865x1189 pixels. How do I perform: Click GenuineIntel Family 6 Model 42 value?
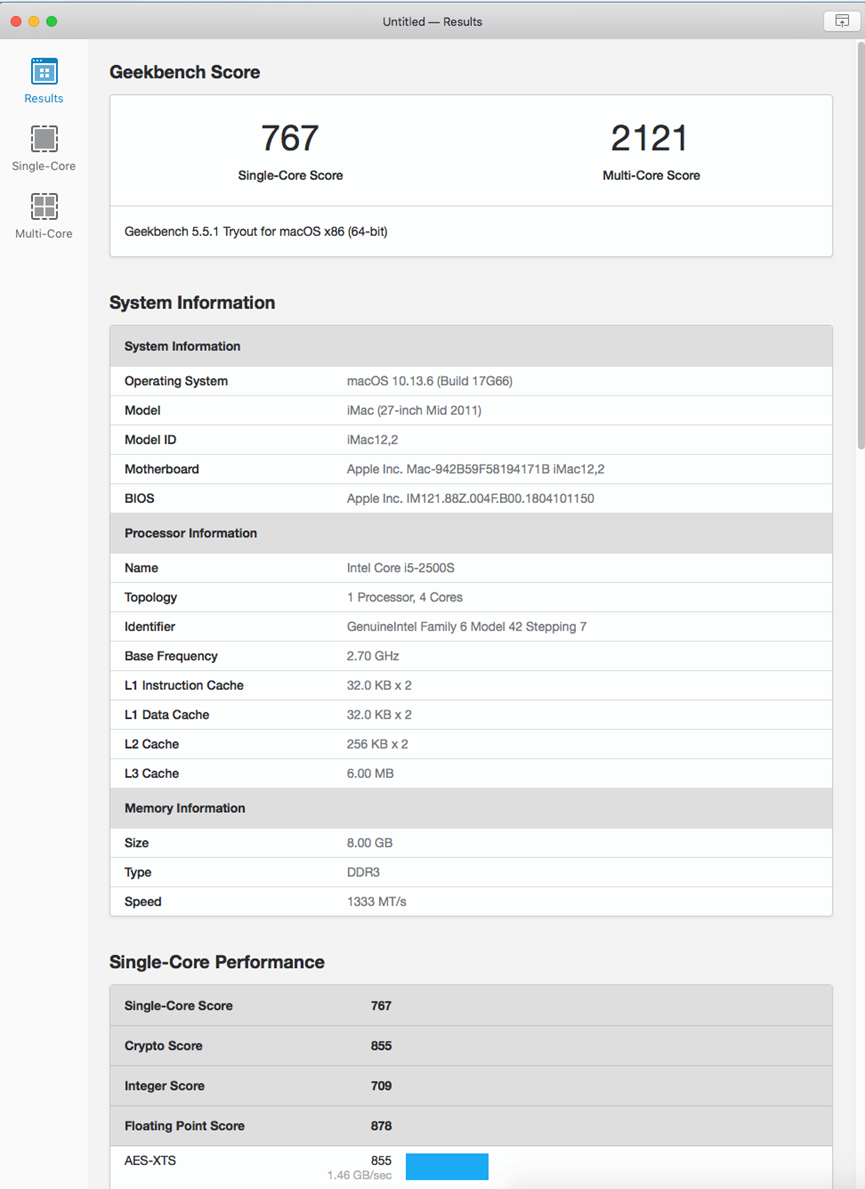(x=466, y=626)
